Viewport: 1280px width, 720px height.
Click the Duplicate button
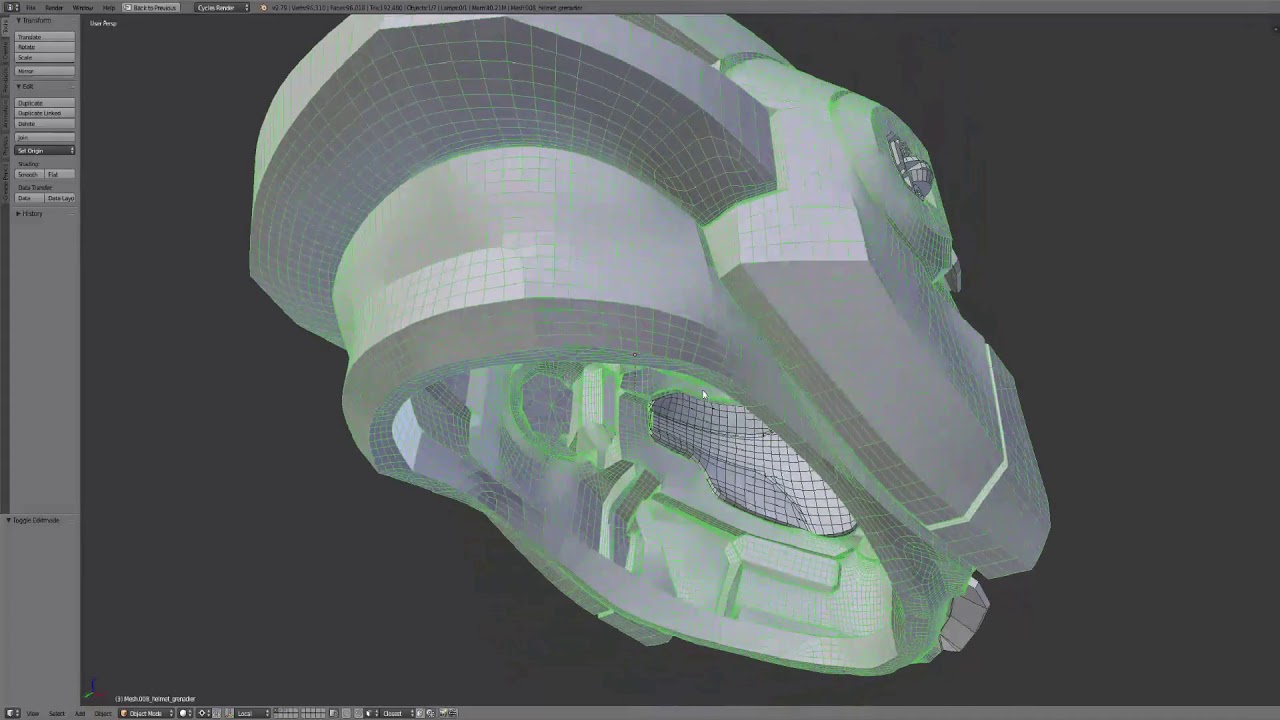click(45, 103)
